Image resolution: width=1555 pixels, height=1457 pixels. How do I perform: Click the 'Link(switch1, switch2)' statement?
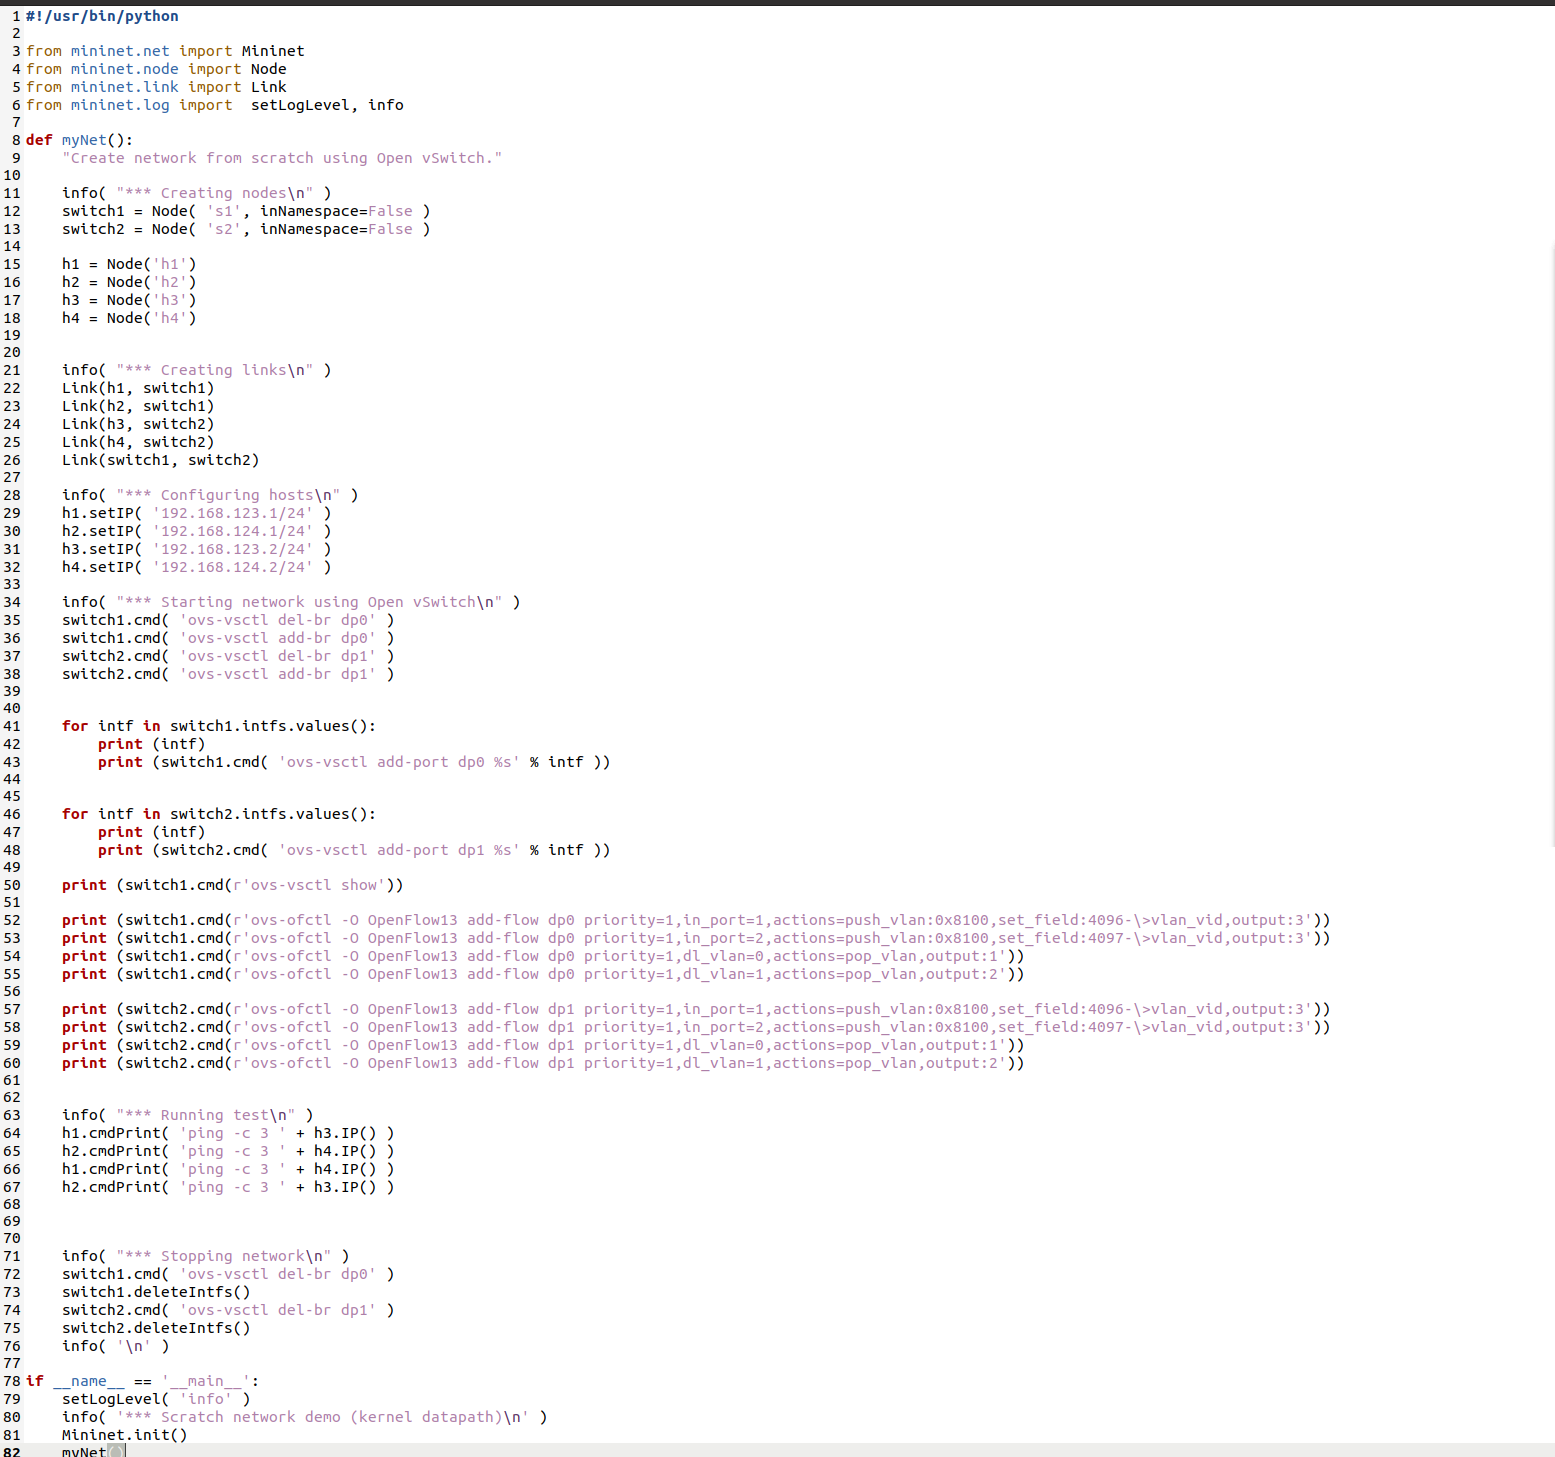[161, 460]
